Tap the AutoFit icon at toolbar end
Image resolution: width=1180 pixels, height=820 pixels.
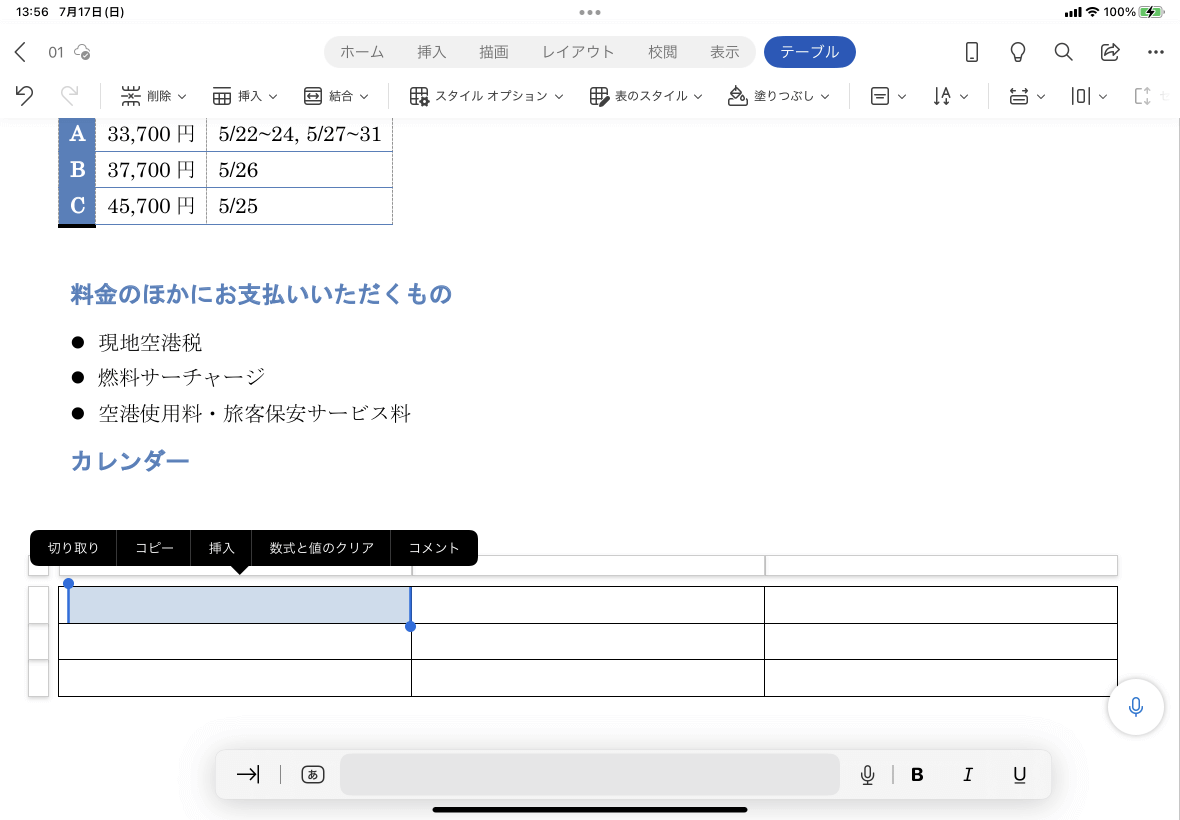[x=1142, y=96]
